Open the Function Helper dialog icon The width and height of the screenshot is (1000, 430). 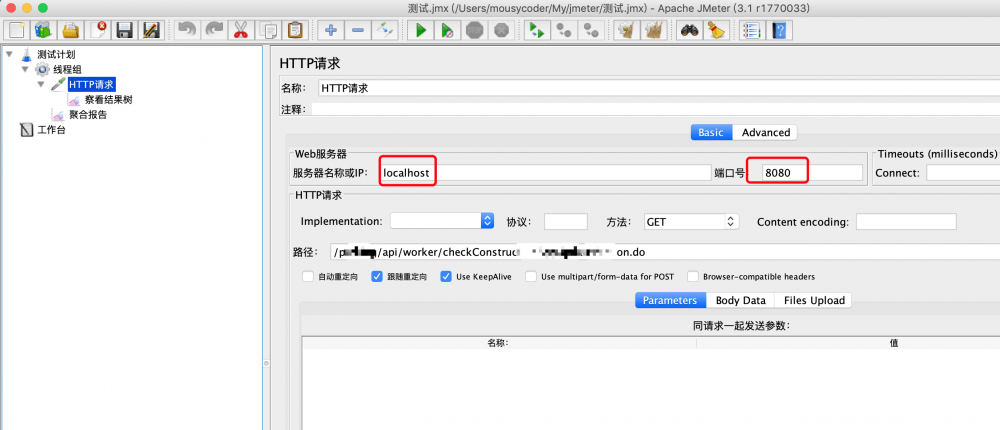point(751,30)
